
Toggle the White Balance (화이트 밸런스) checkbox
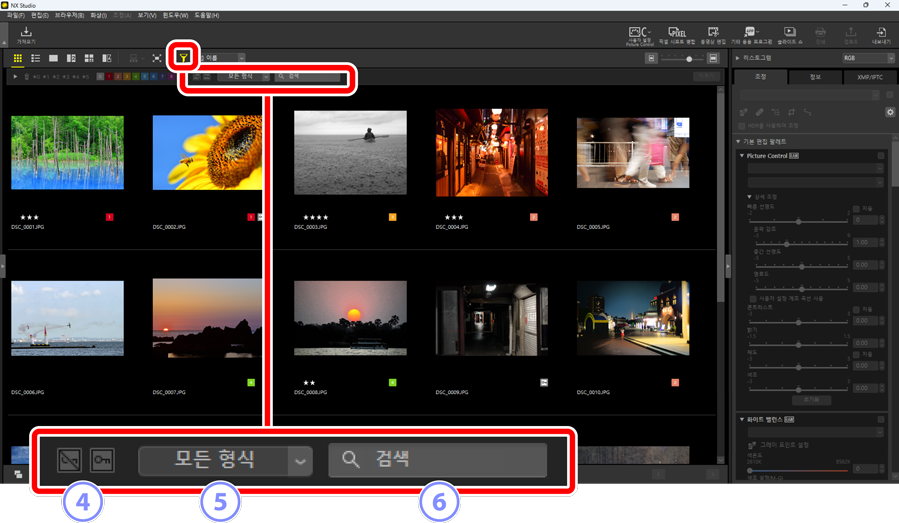(x=881, y=419)
